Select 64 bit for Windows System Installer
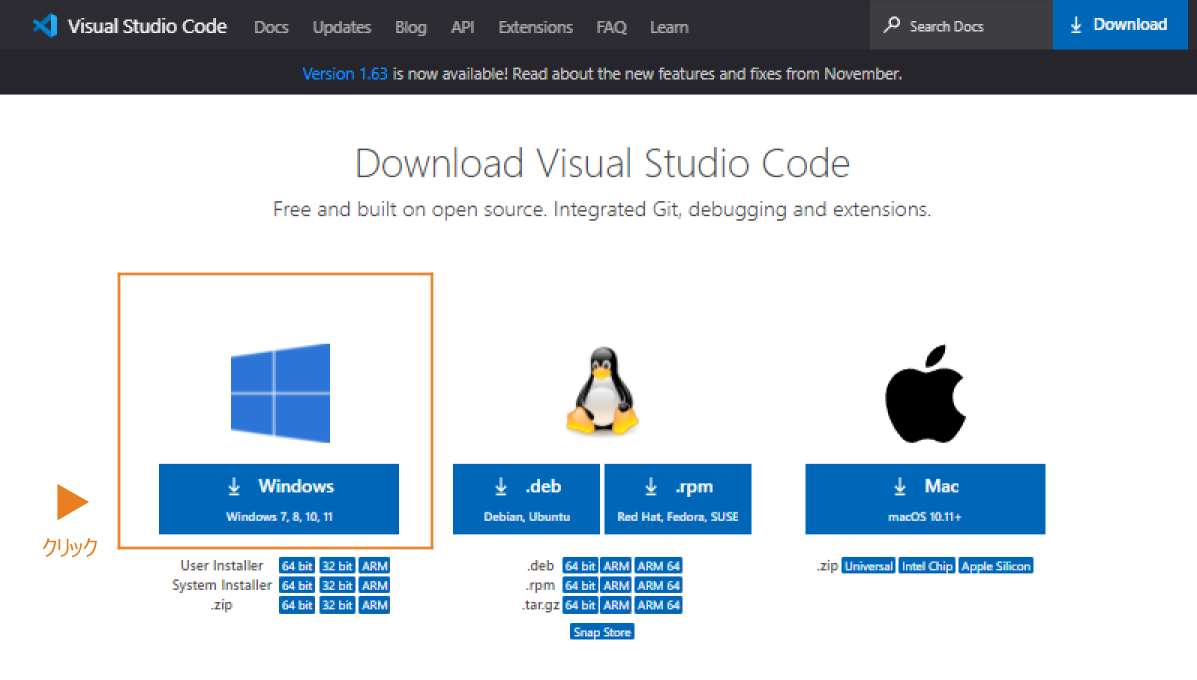Image resolution: width=1197 pixels, height=680 pixels. pos(297,585)
